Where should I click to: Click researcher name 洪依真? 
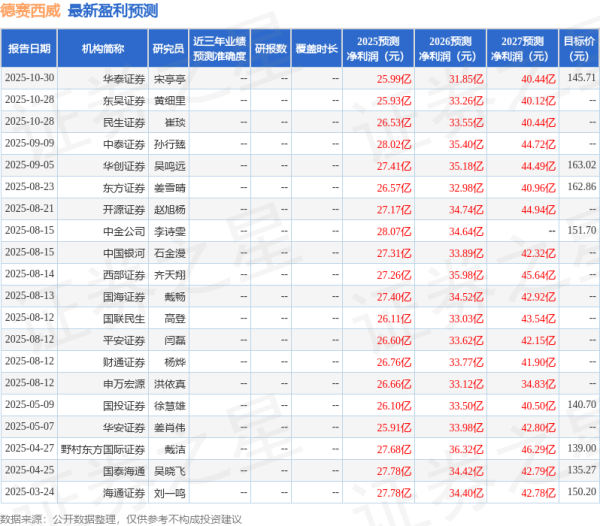(x=170, y=384)
